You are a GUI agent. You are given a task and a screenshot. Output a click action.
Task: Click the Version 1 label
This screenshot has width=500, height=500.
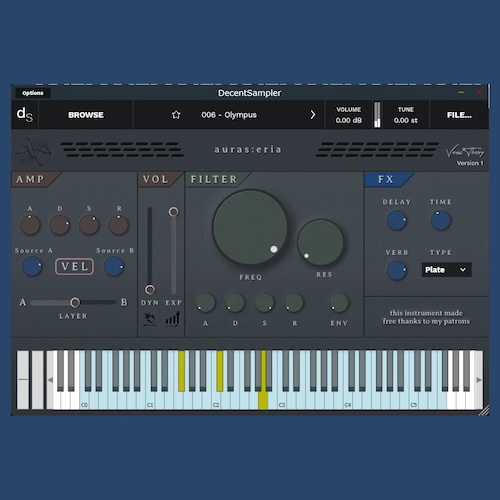point(470,163)
